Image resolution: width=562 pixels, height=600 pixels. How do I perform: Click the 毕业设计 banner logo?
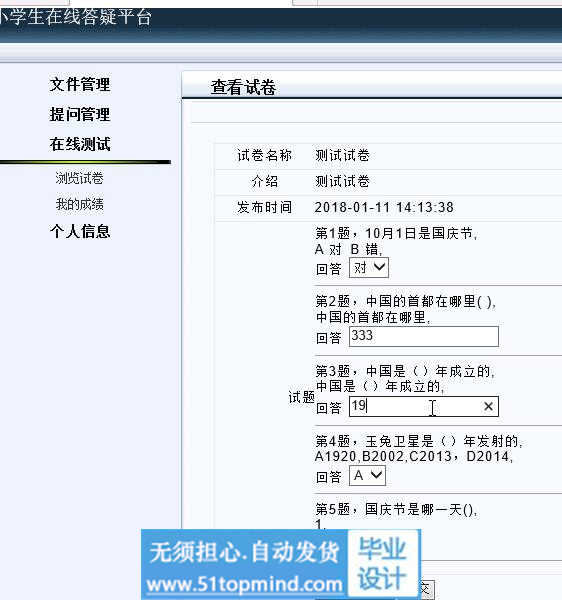coord(383,564)
